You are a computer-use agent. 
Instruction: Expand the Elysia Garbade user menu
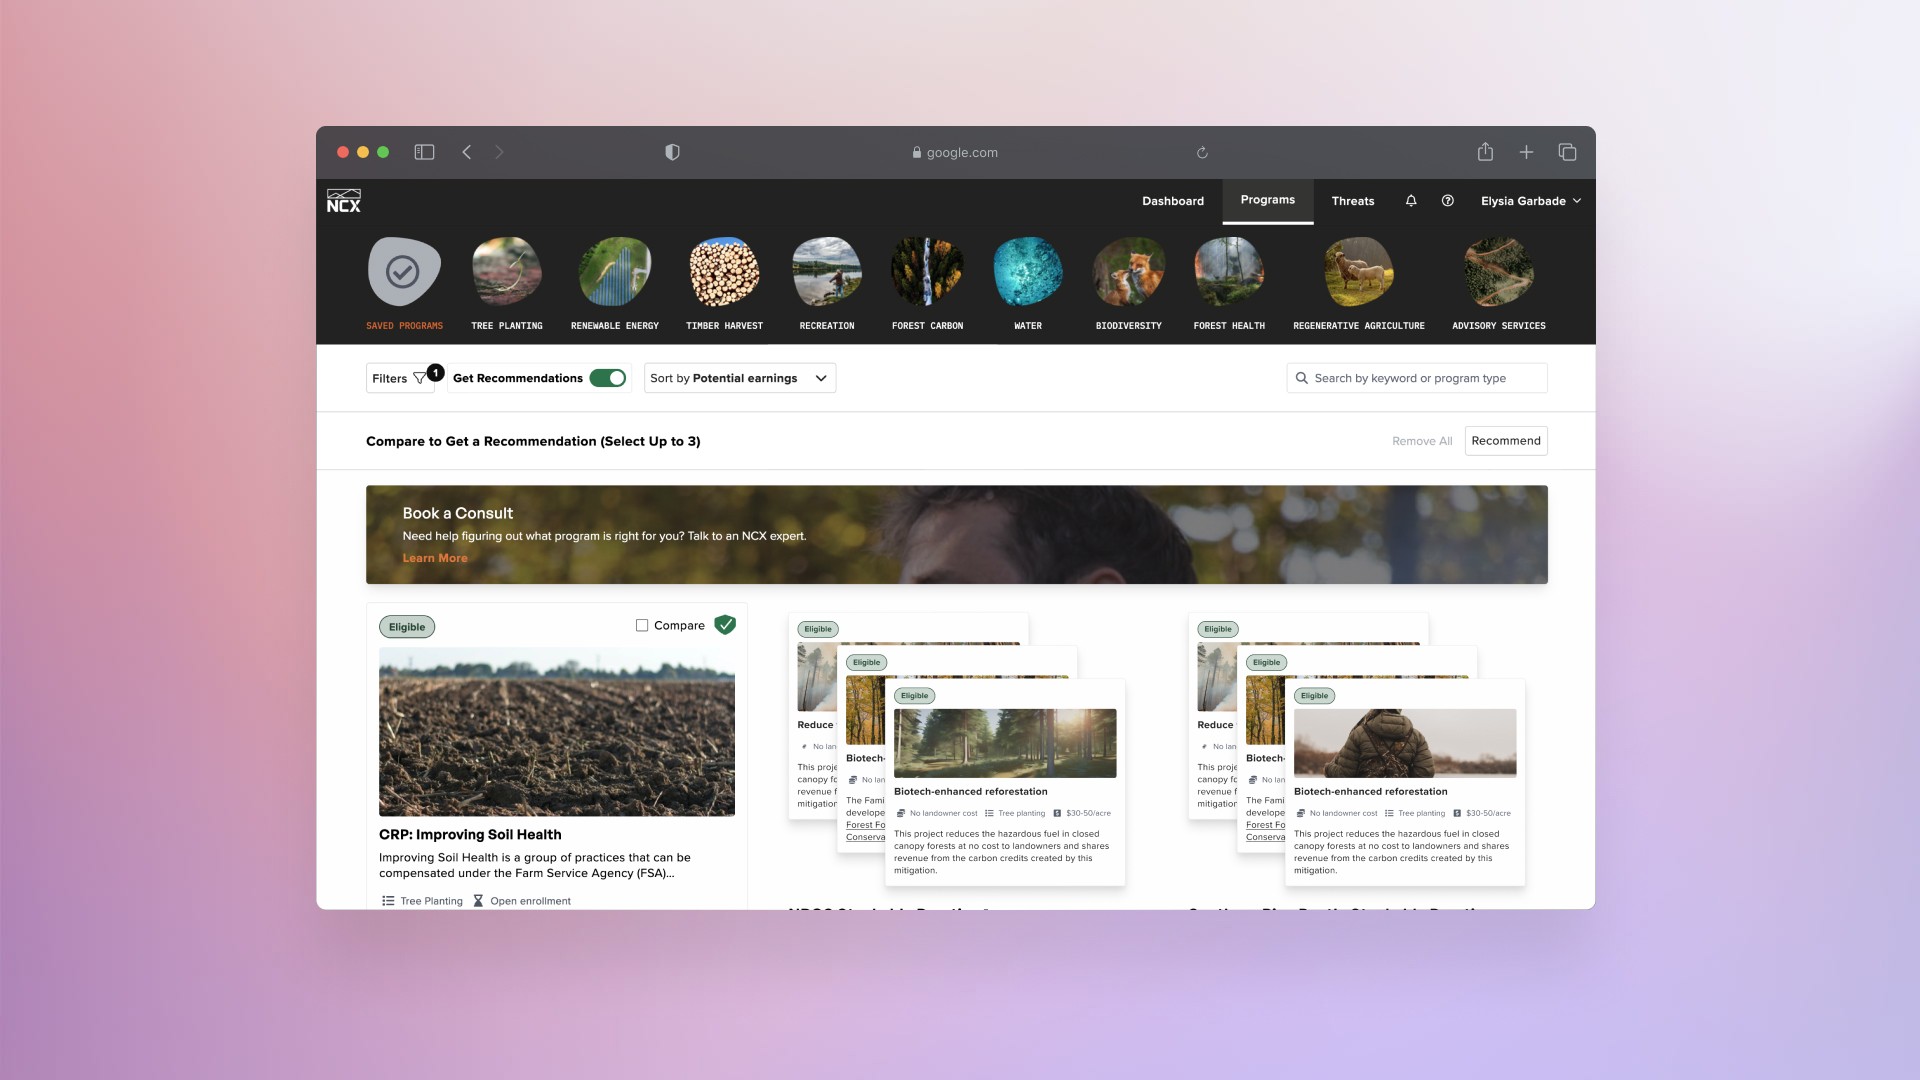1530,201
